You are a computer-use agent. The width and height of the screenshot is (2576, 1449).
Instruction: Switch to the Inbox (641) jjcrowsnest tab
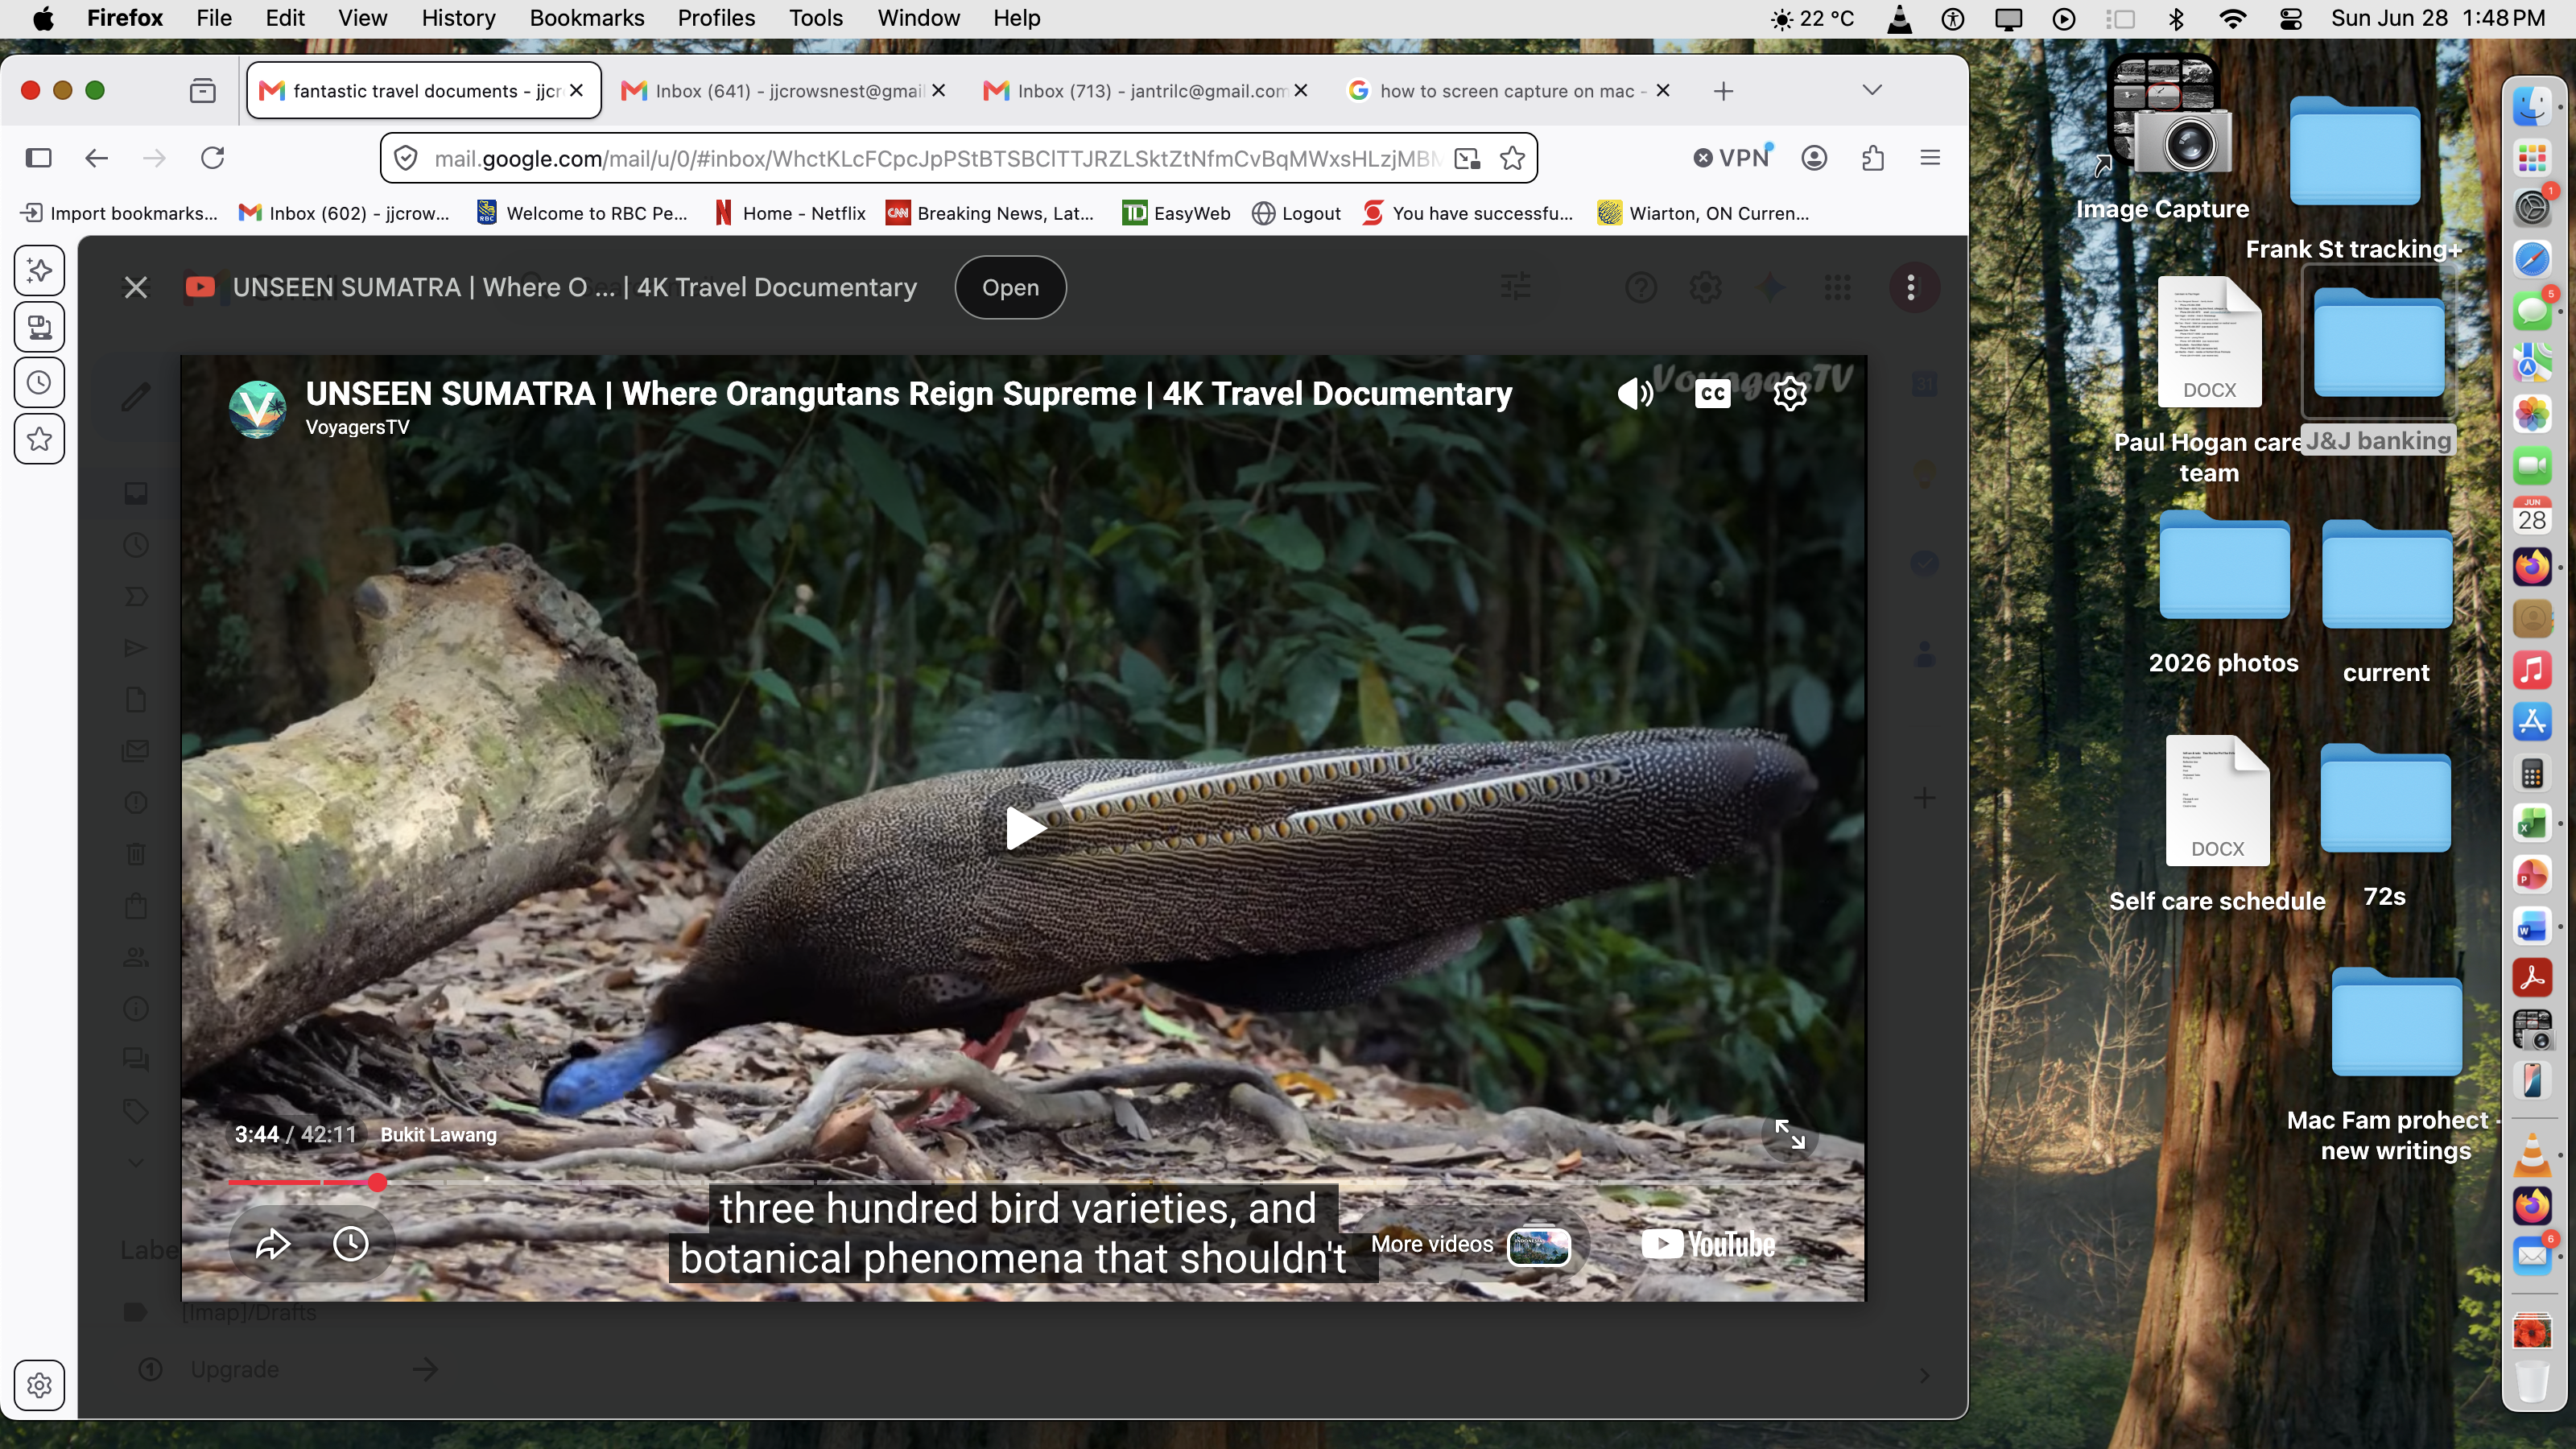[783, 91]
